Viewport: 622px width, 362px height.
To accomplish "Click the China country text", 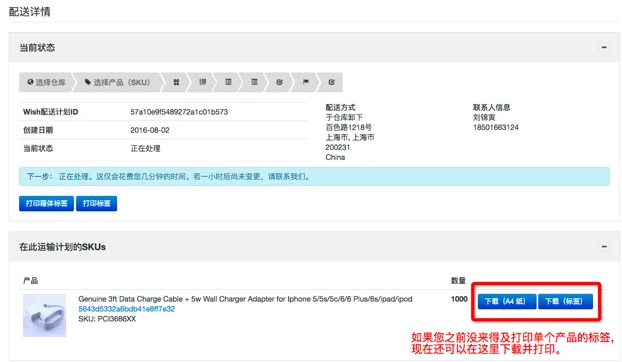I will click(335, 157).
